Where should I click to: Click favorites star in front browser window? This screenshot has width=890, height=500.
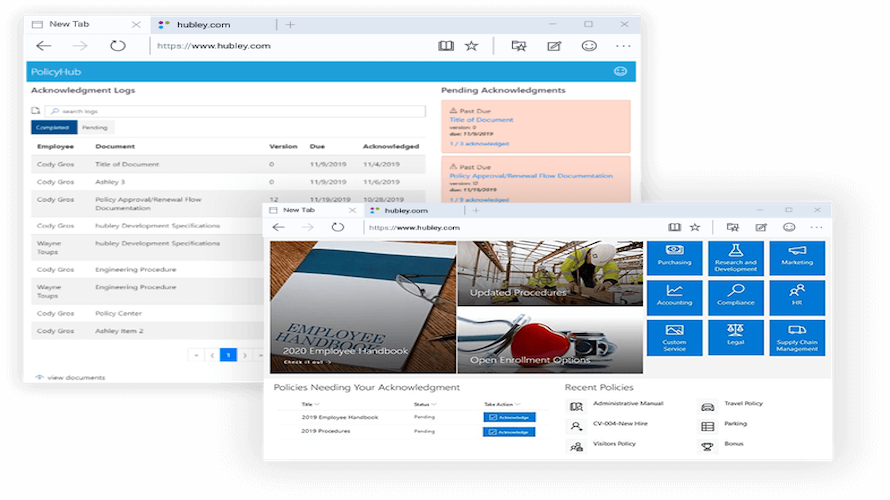point(695,227)
